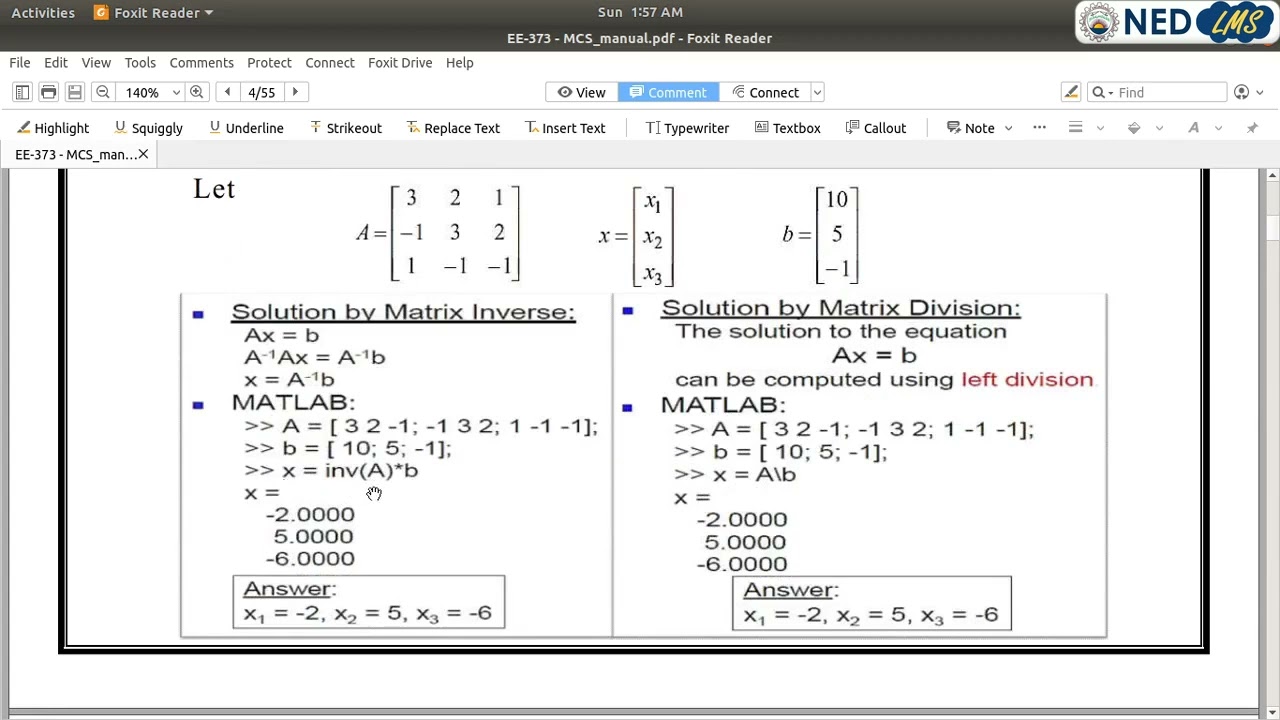Click the highlighter pen icon near Find
Image resolution: width=1280 pixels, height=720 pixels.
pos(1071,92)
